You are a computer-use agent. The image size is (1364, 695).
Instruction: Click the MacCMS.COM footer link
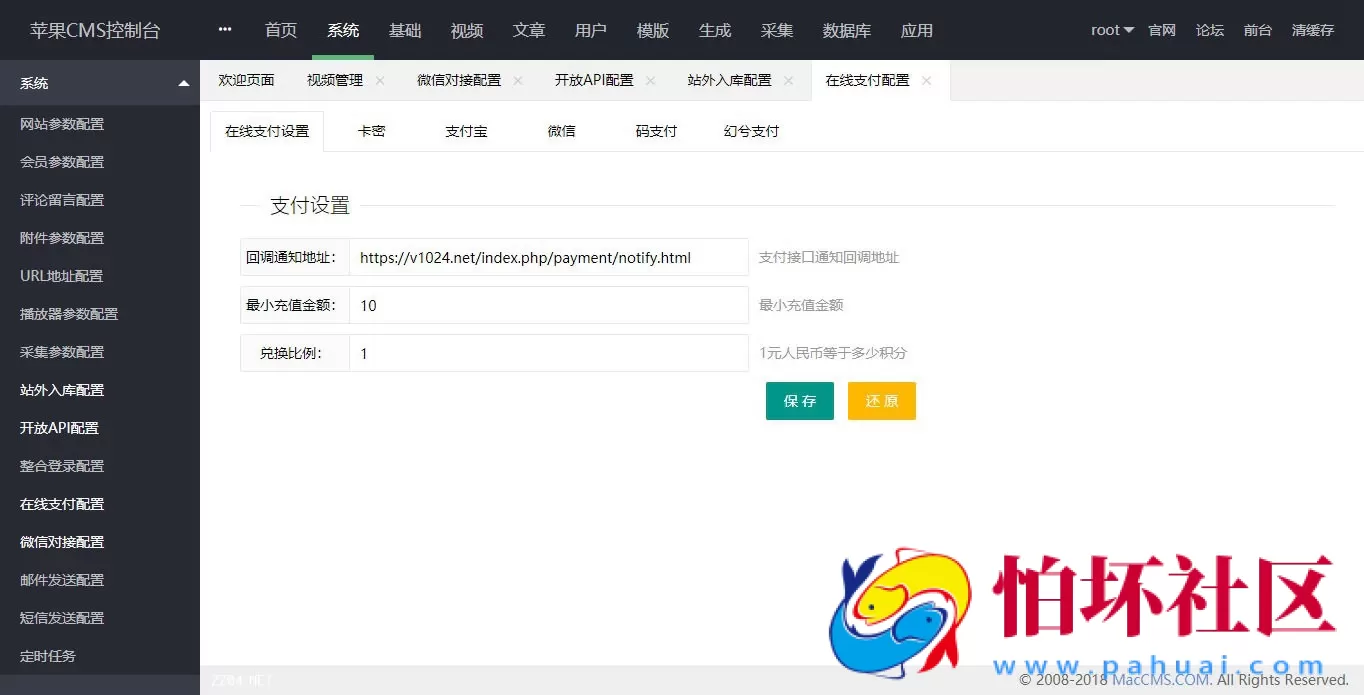click(1156, 679)
